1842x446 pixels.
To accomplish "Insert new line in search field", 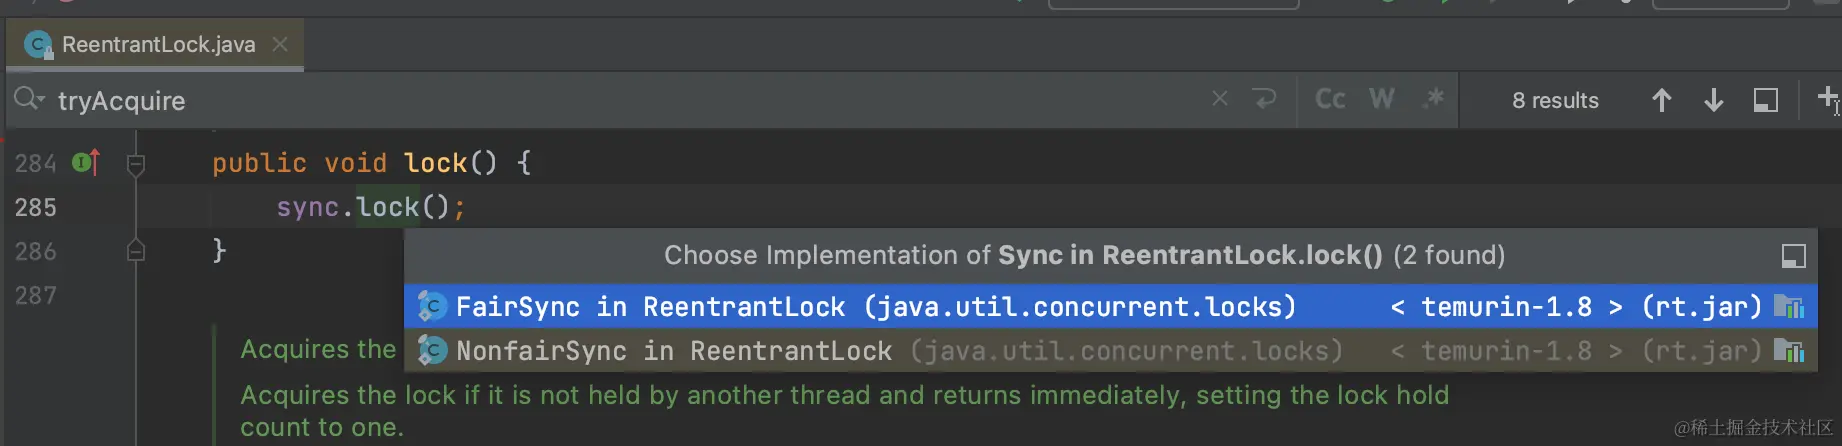I will tap(1264, 99).
